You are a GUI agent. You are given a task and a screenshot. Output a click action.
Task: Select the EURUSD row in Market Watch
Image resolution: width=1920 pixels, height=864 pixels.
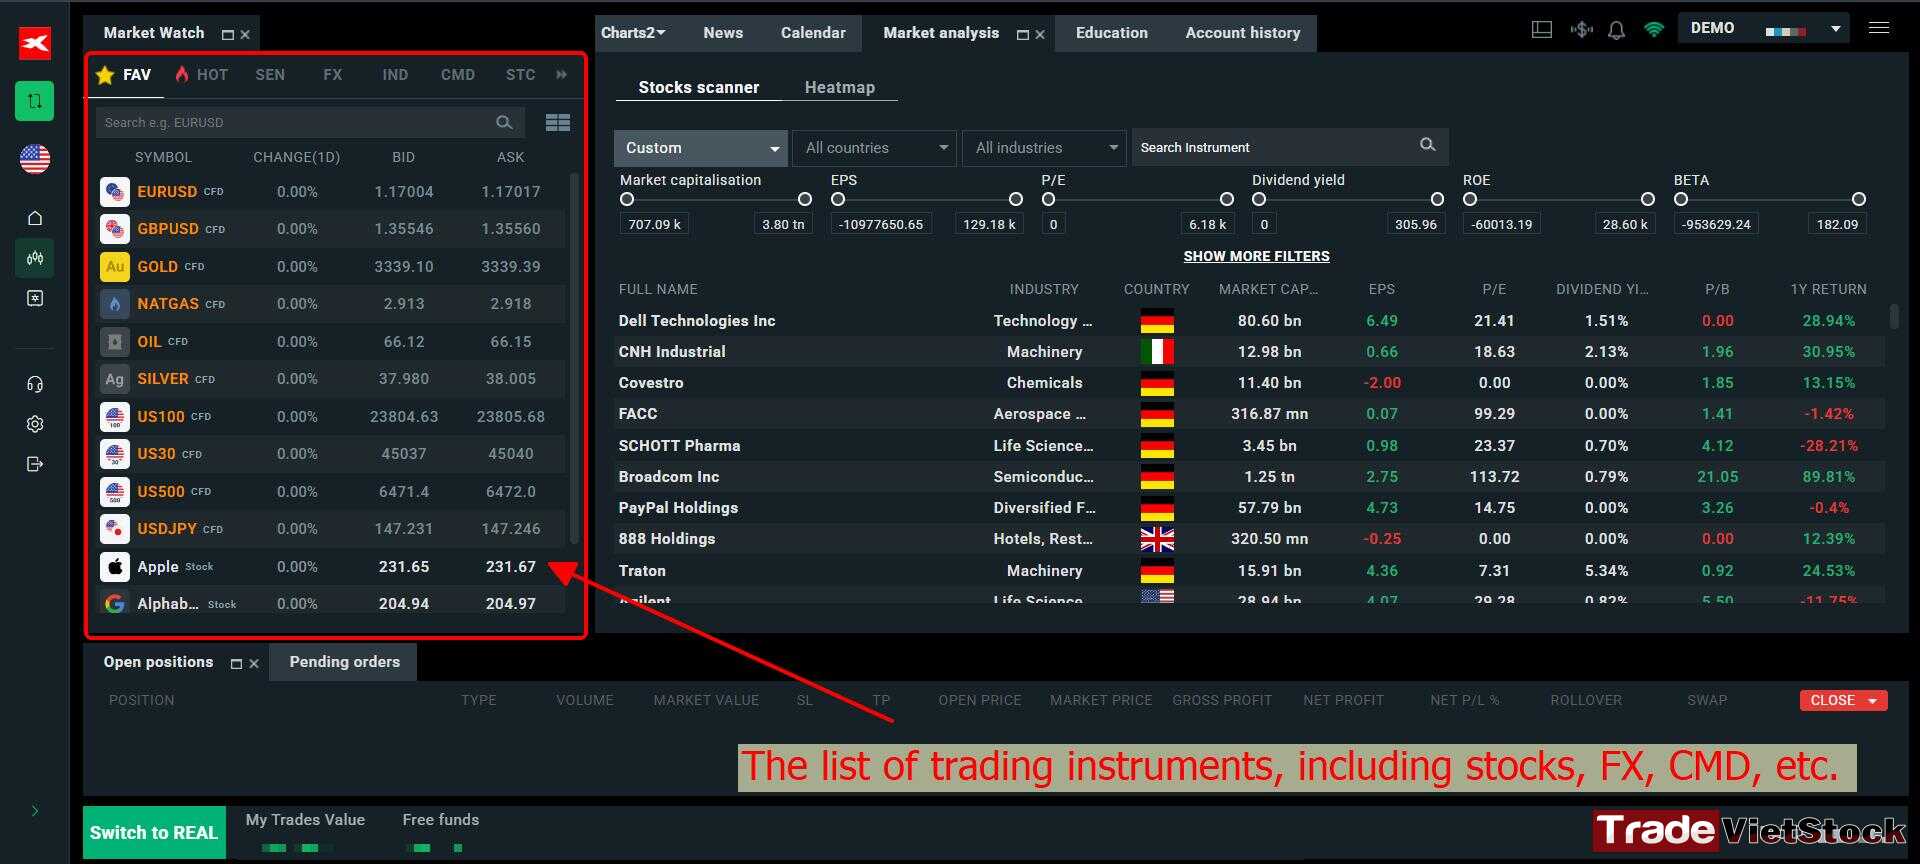(x=333, y=192)
